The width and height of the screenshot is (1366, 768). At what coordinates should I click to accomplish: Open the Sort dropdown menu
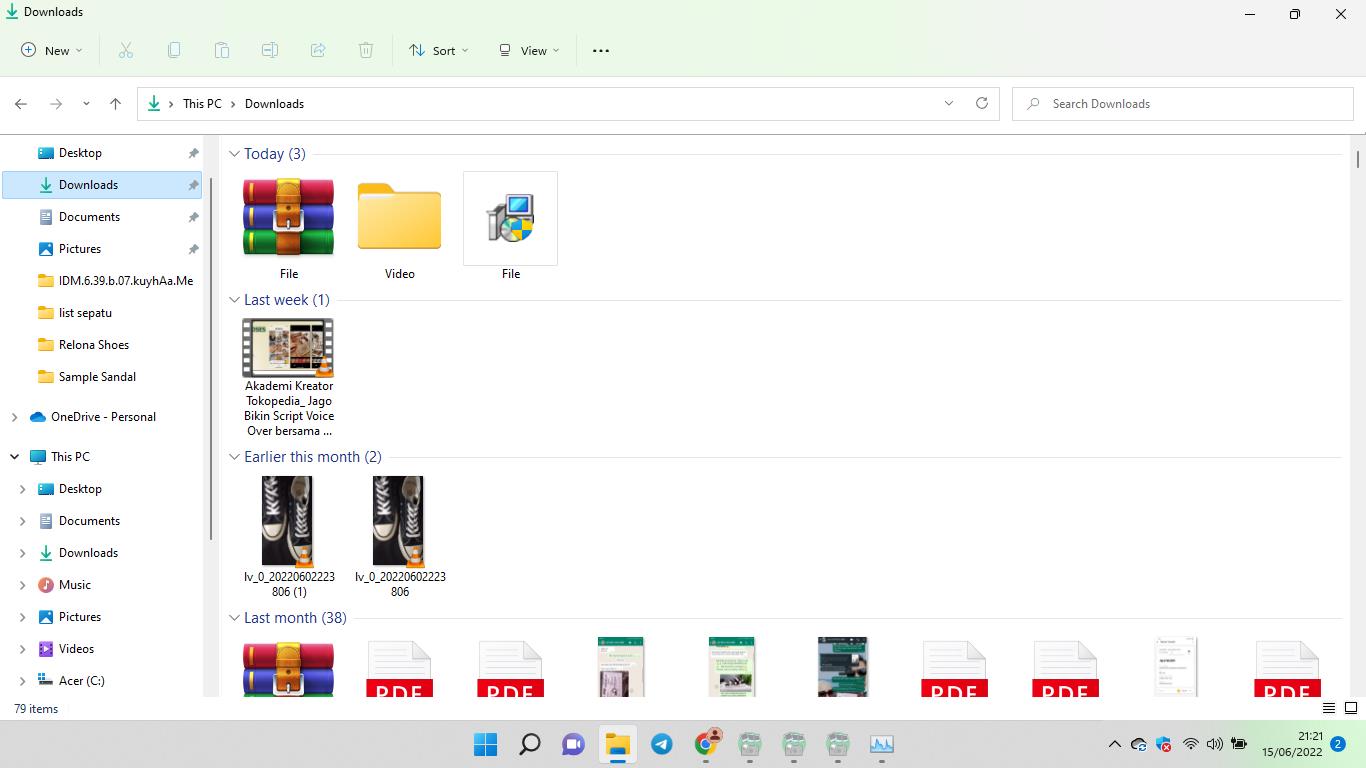pyautogui.click(x=438, y=51)
